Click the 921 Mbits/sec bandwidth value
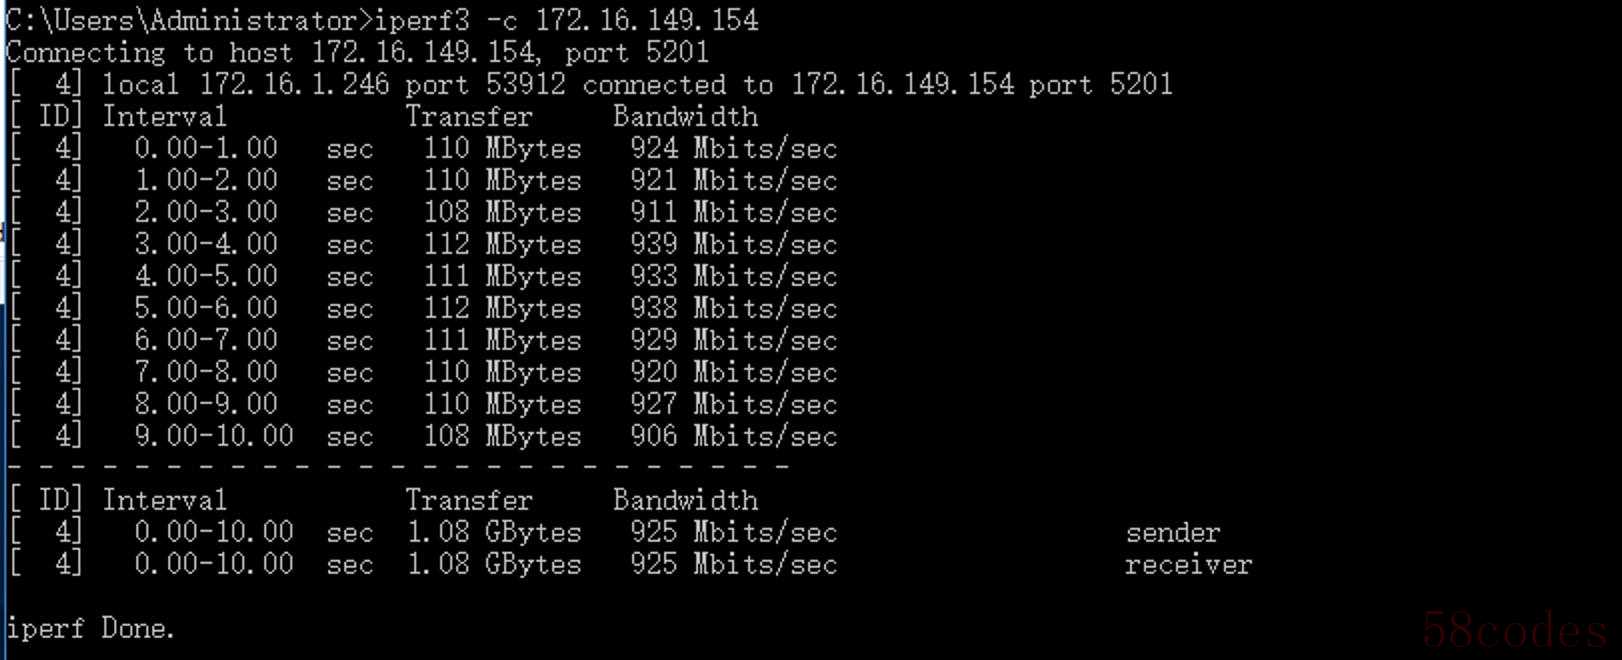The image size is (1622, 660). tap(733, 181)
